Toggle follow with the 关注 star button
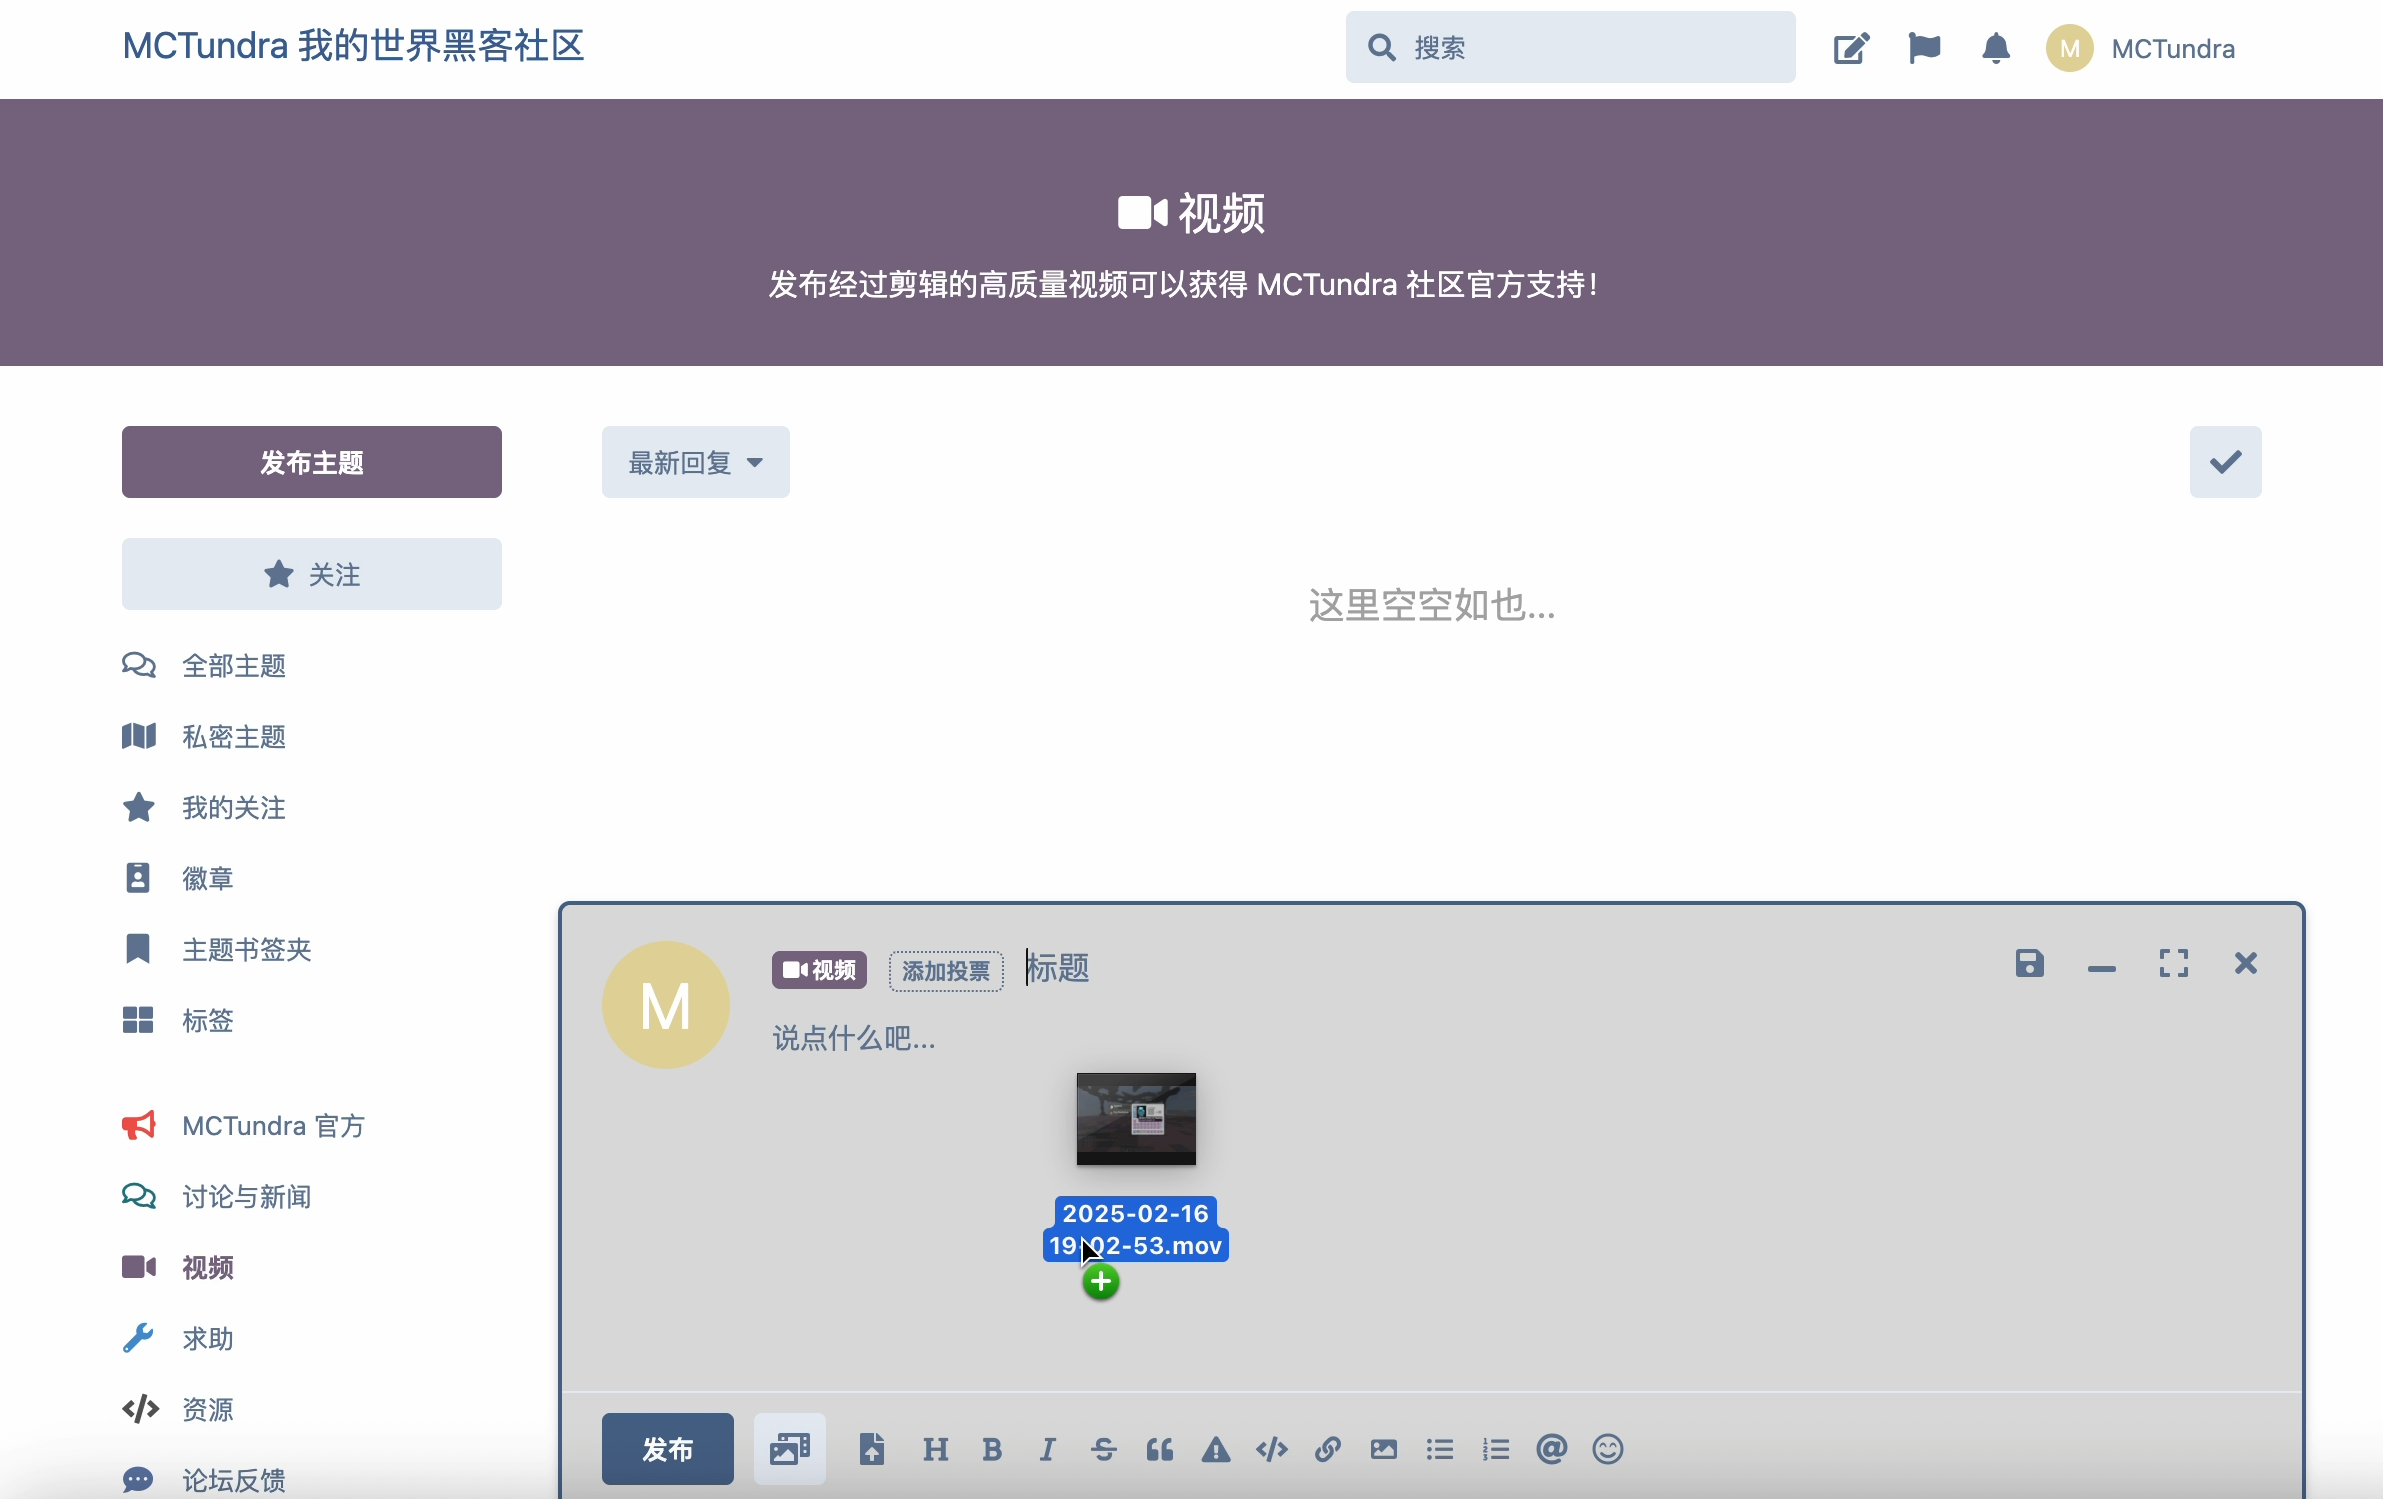The height and width of the screenshot is (1499, 2383). point(312,574)
